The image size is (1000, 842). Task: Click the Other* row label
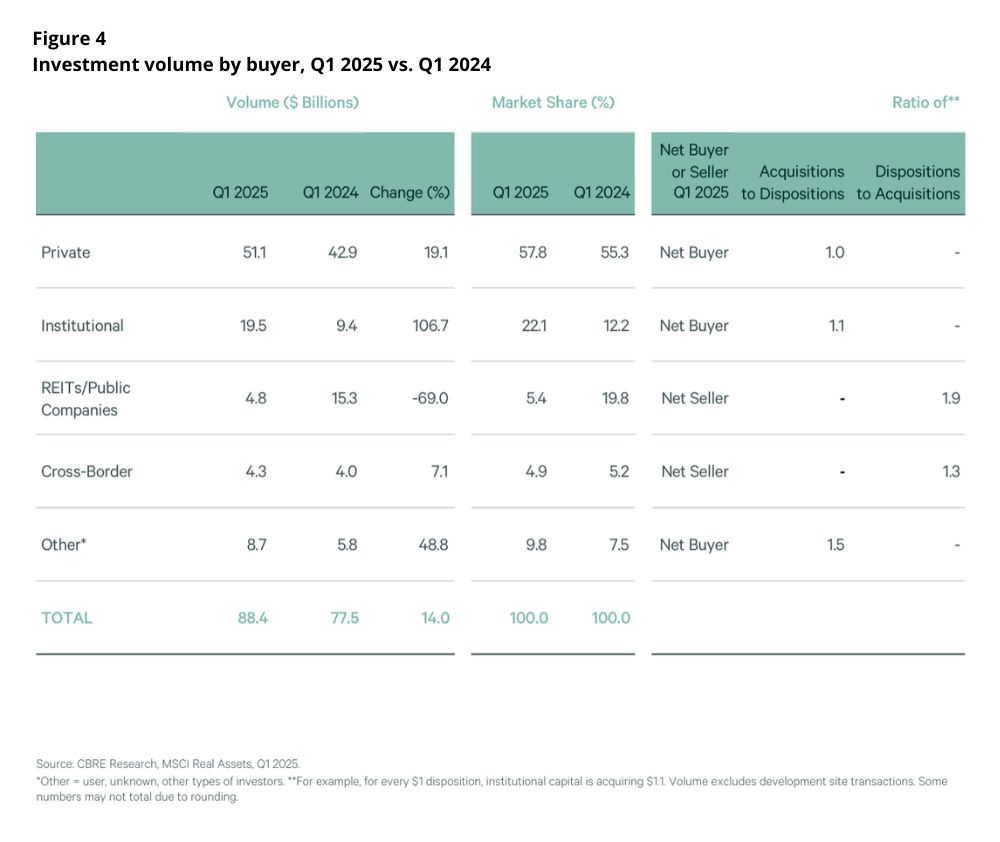[64, 544]
